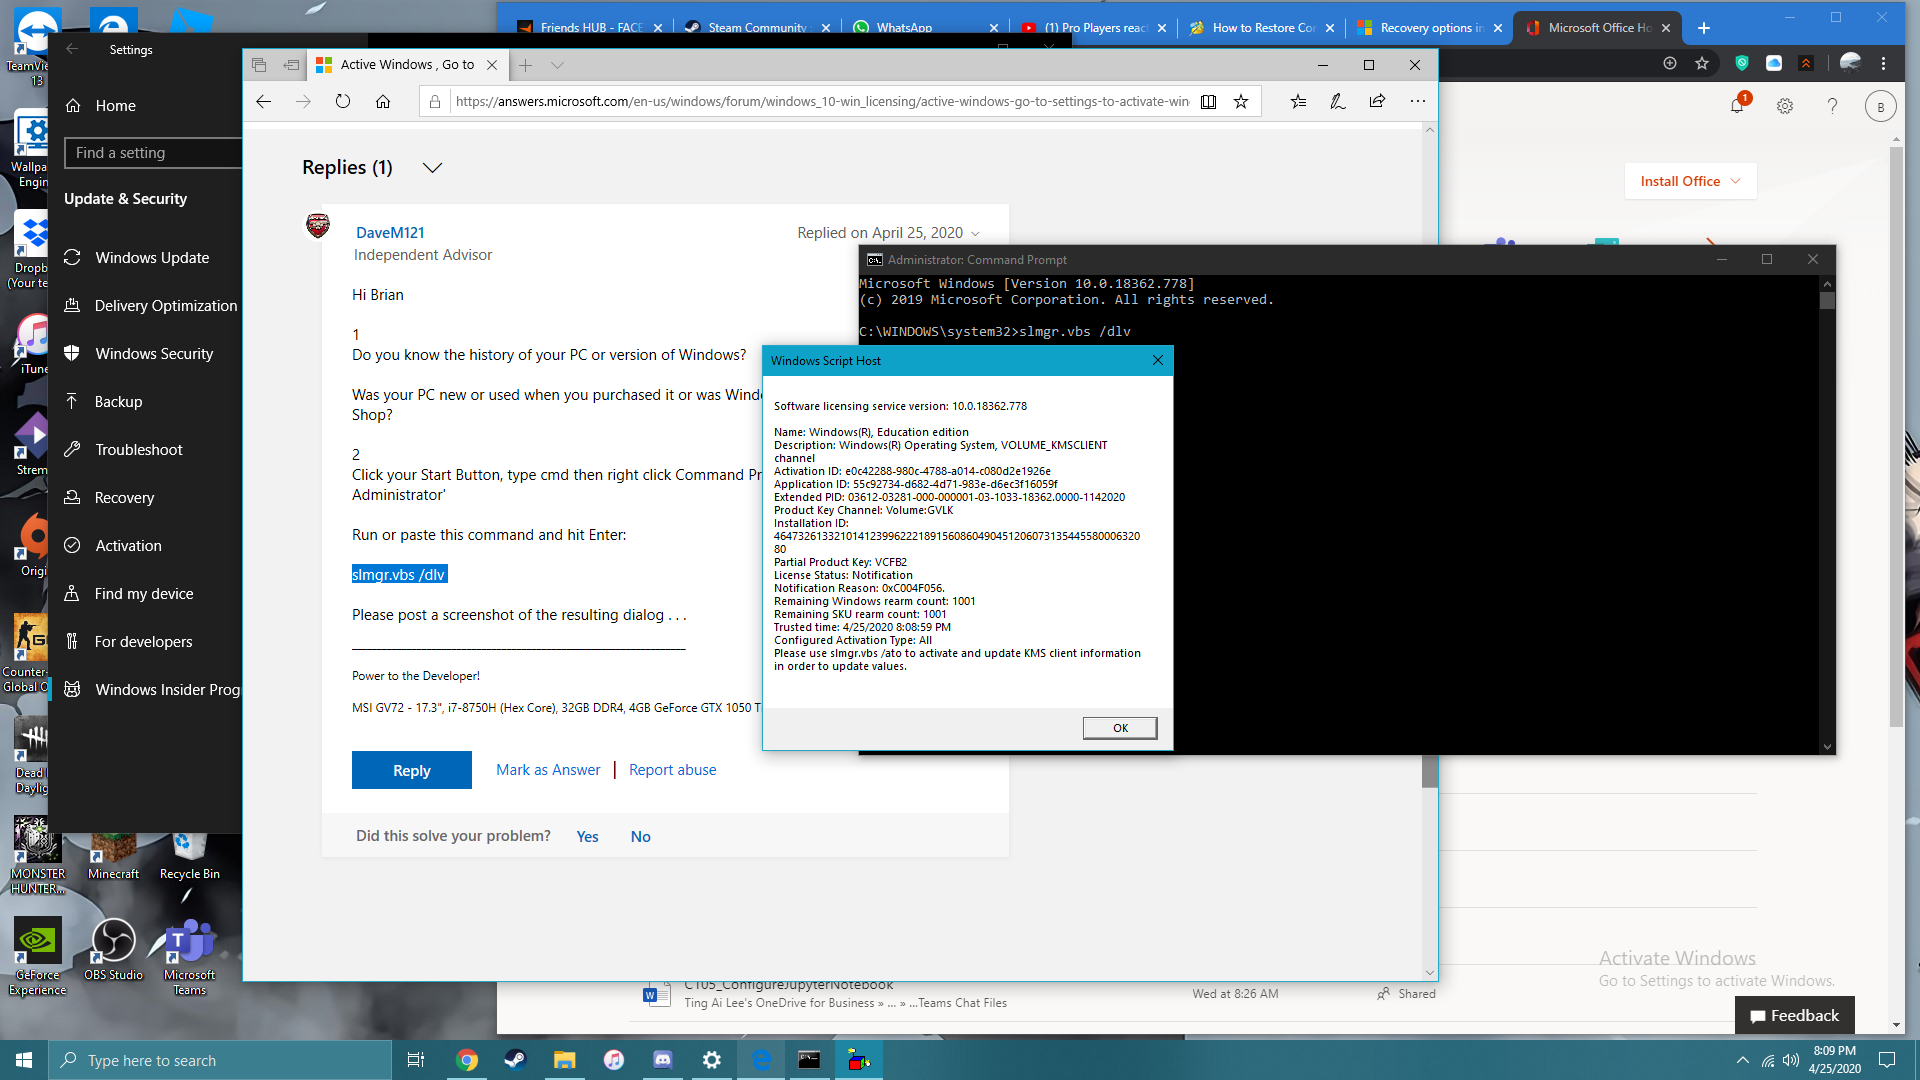Viewport: 1920px width, 1080px height.
Task: Expand Install Office dropdown
Action: click(x=1736, y=181)
